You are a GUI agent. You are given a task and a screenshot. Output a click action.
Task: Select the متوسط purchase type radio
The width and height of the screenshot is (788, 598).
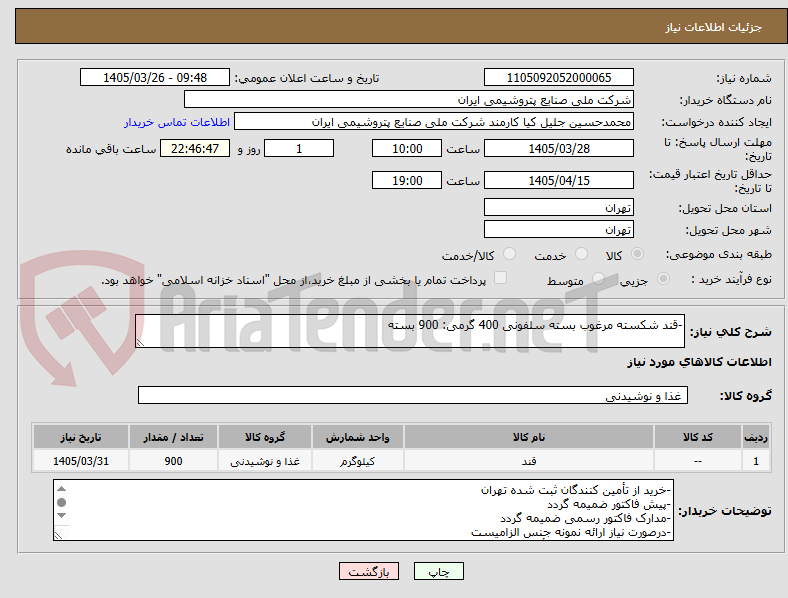(598, 279)
